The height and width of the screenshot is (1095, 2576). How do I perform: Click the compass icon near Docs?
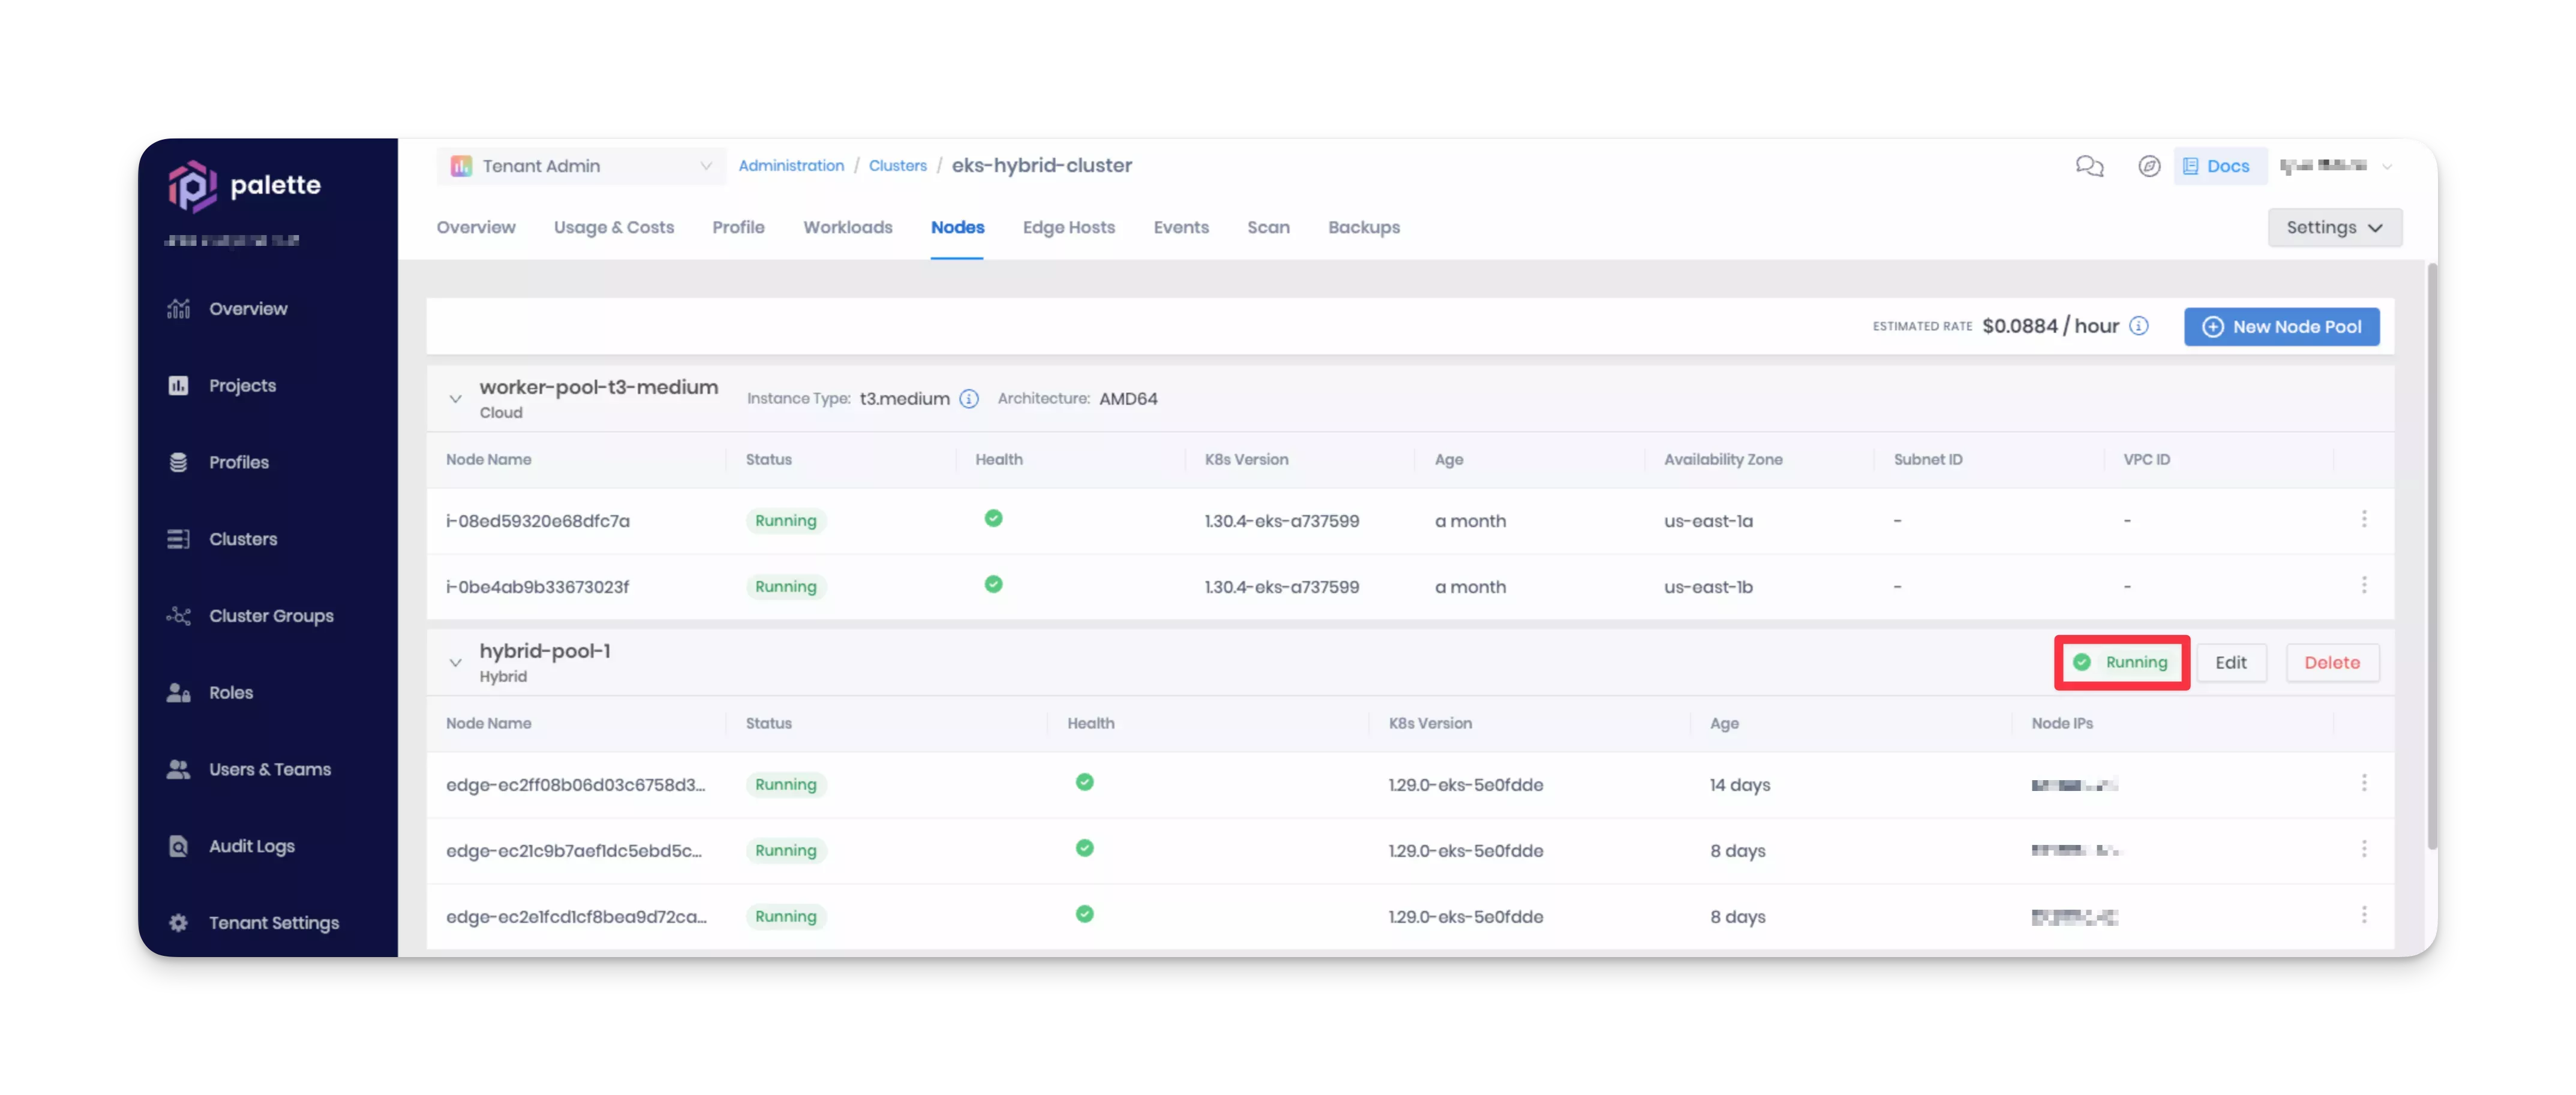(2149, 166)
